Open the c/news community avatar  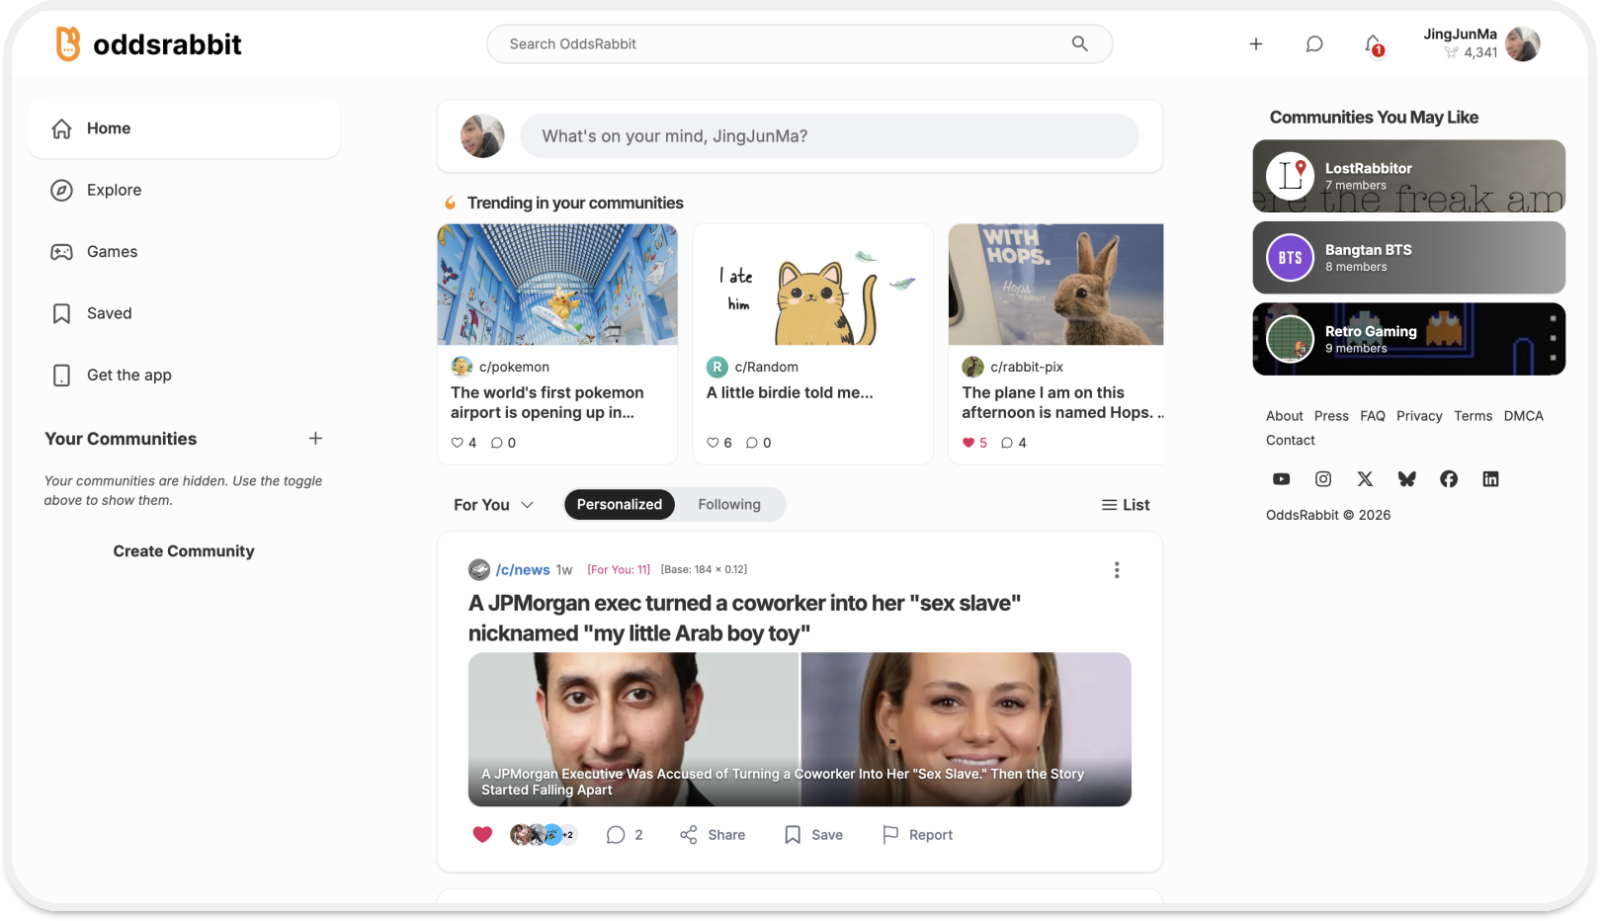(479, 570)
